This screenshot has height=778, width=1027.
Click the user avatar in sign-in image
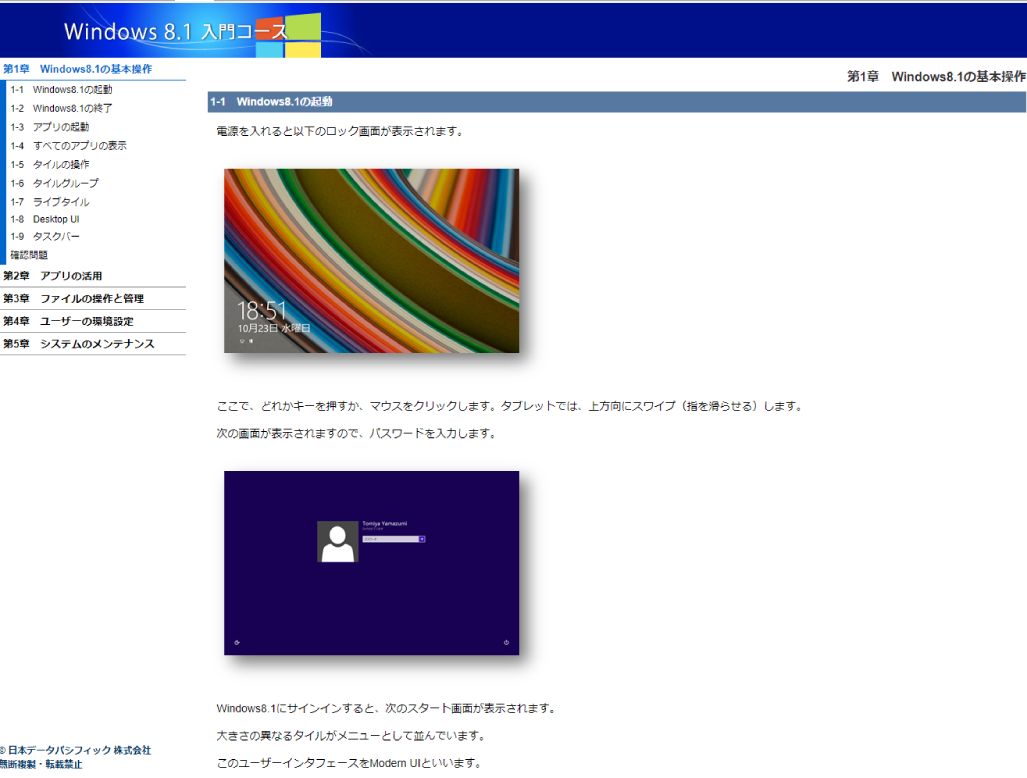(337, 542)
